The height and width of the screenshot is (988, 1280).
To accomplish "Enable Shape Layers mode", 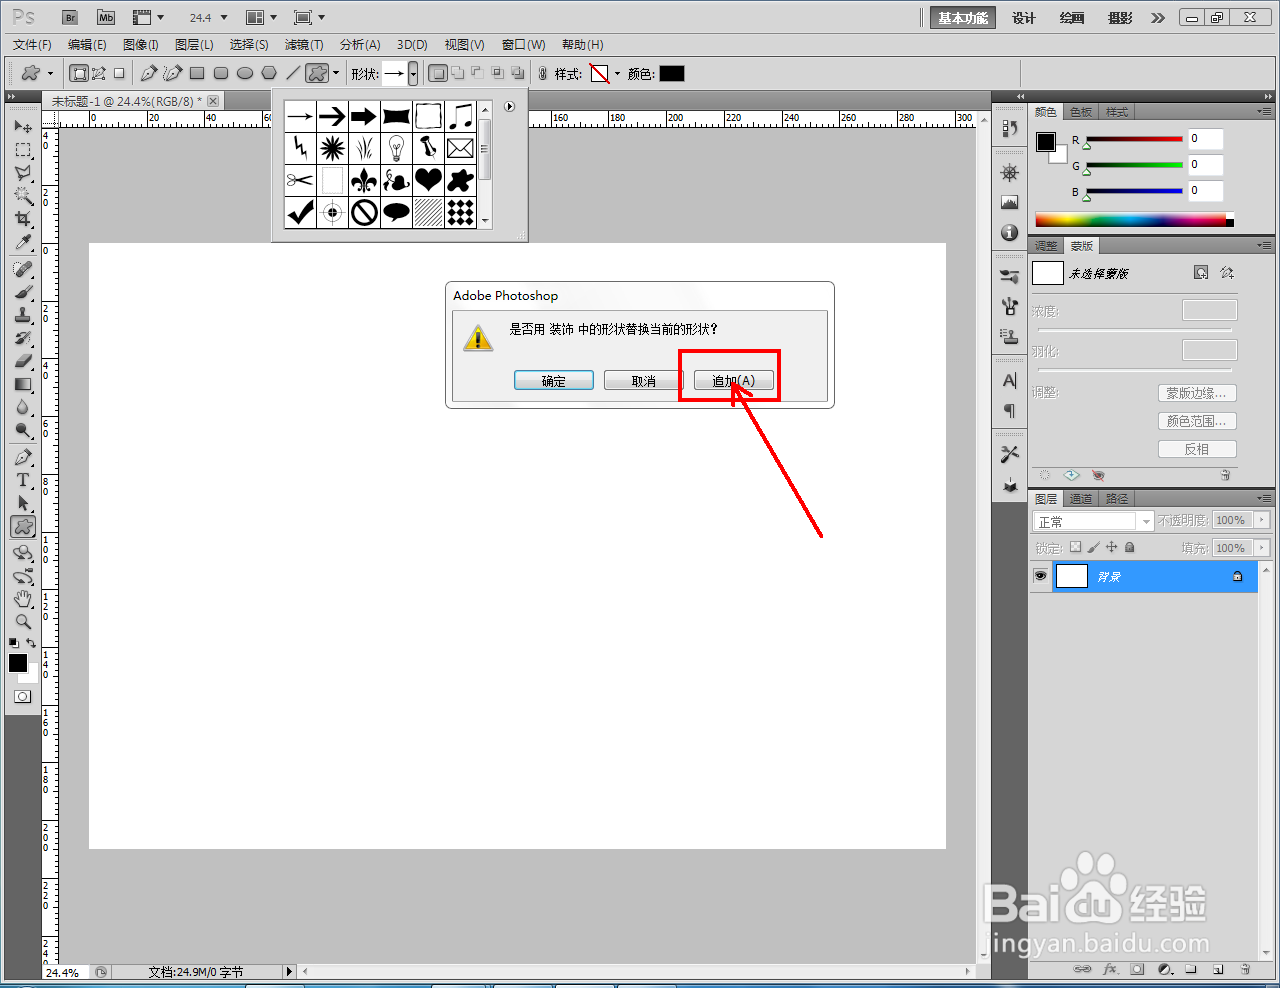I will pos(79,73).
